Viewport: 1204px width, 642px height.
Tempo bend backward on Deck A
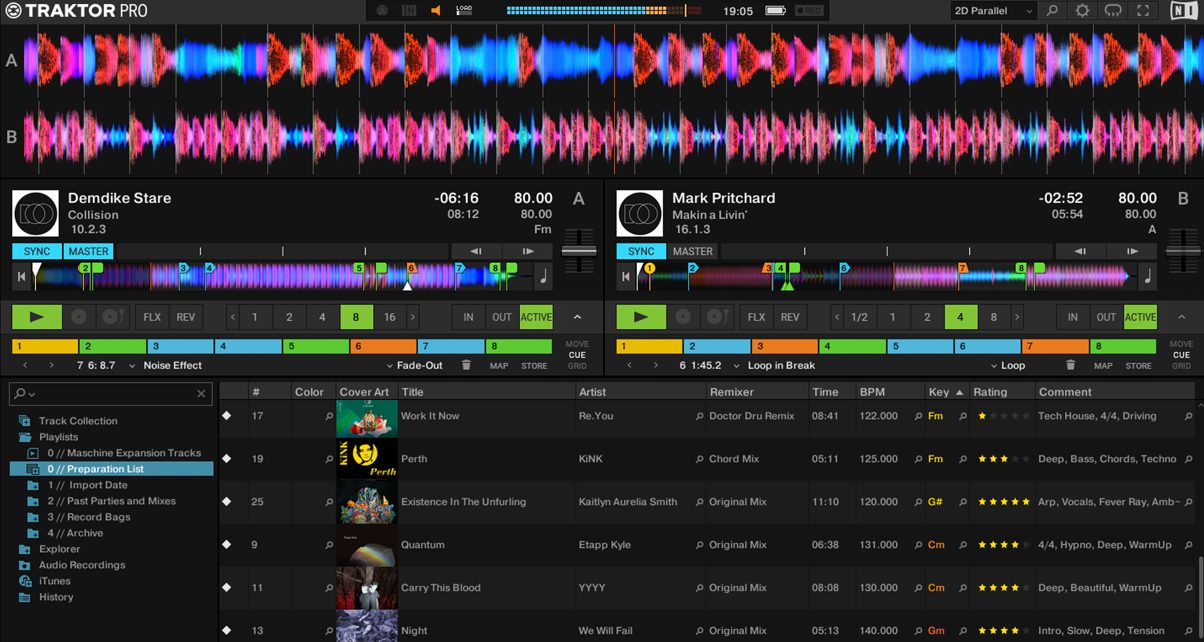(476, 251)
